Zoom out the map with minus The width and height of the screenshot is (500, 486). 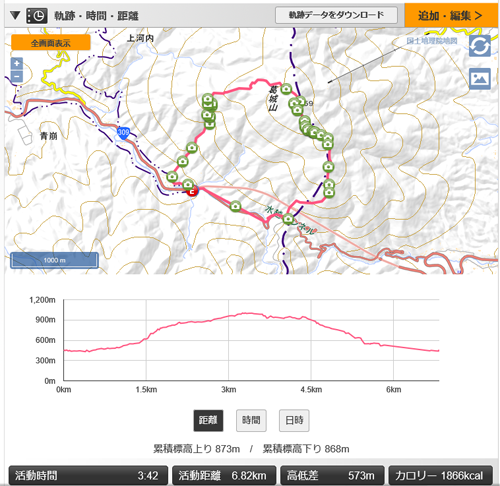[17, 76]
